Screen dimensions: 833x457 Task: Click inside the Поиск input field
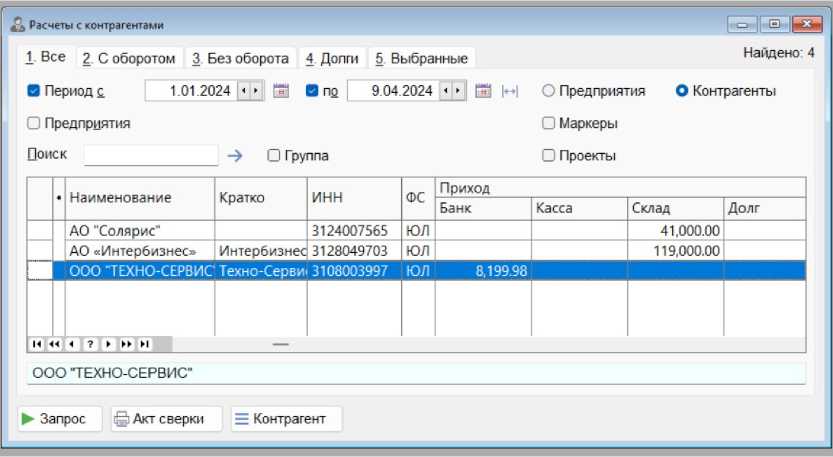tap(150, 155)
